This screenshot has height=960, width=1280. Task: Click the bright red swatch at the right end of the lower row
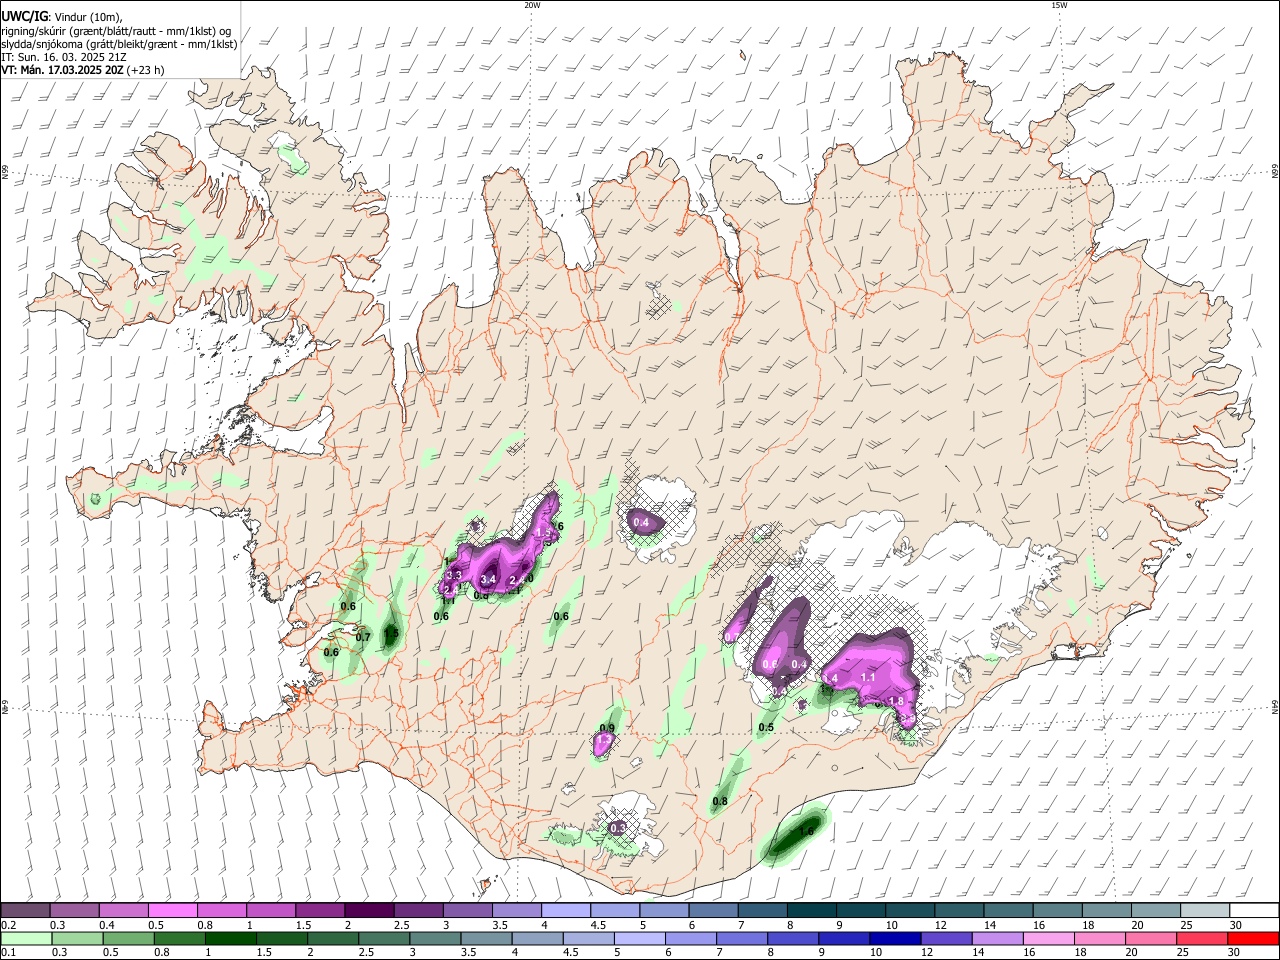1254,938
